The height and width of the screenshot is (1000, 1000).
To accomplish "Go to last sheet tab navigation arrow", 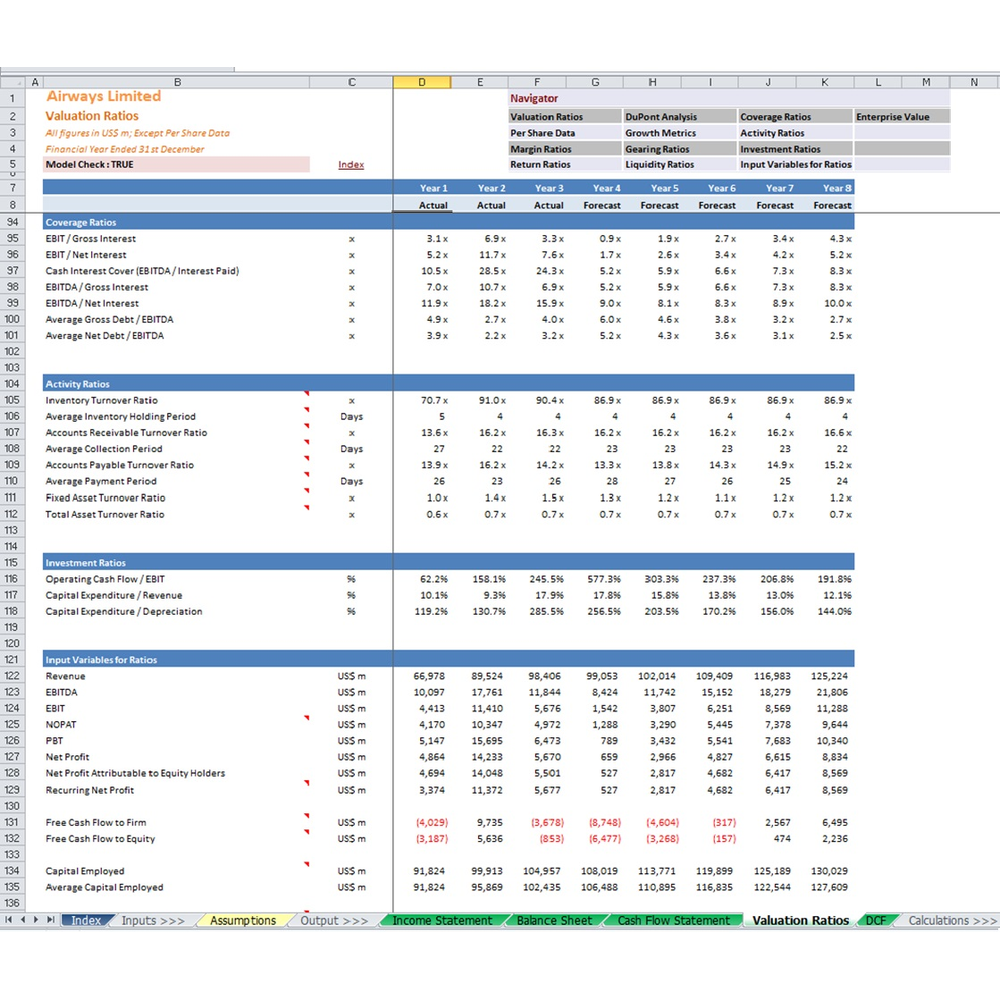I will (50, 920).
